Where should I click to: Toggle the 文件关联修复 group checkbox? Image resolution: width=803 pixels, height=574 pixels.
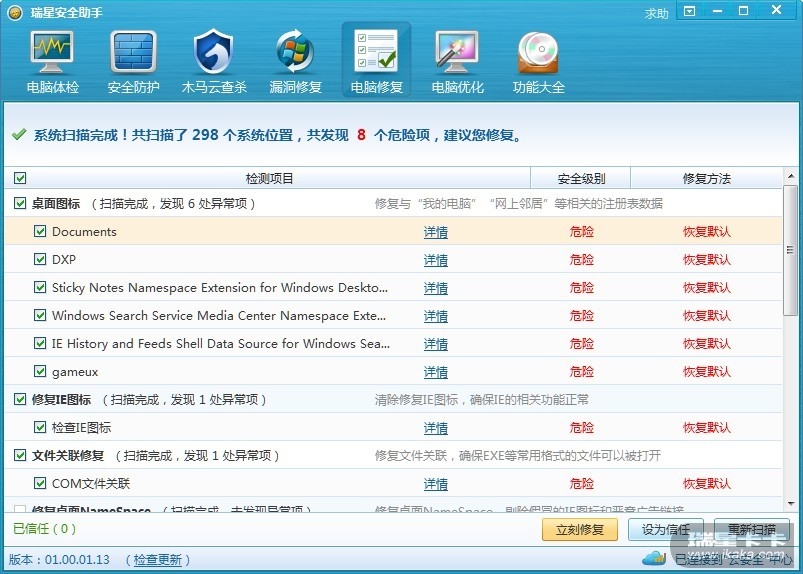pyautogui.click(x=20, y=455)
